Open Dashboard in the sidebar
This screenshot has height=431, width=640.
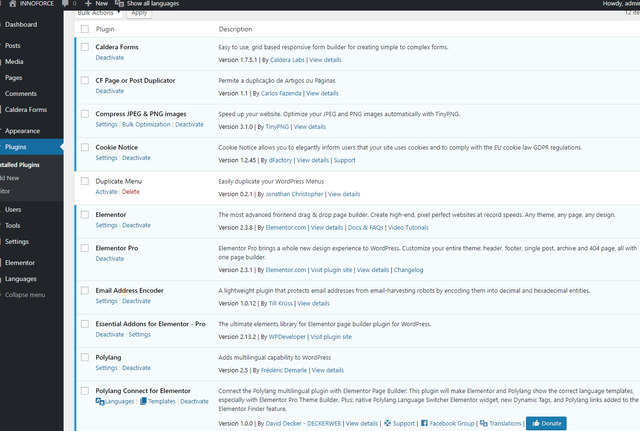21,24
